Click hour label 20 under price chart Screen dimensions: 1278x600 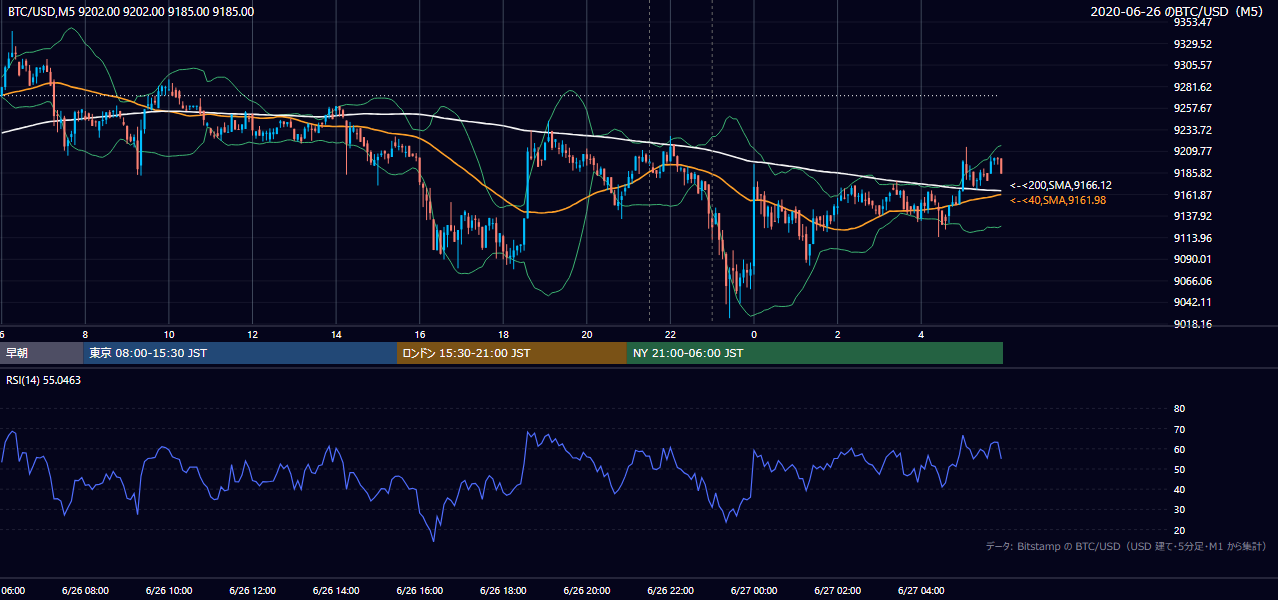point(587,334)
